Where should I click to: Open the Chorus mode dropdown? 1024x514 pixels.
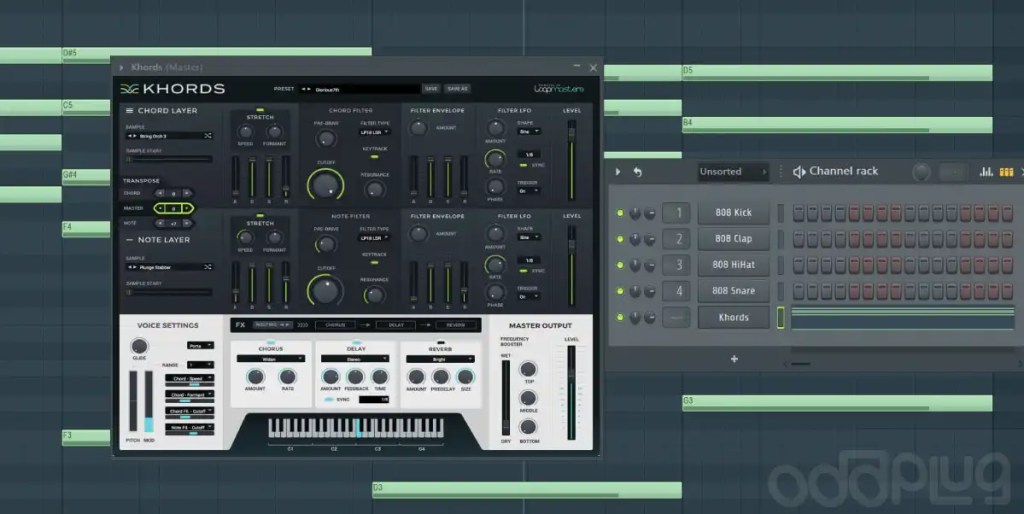[271, 359]
